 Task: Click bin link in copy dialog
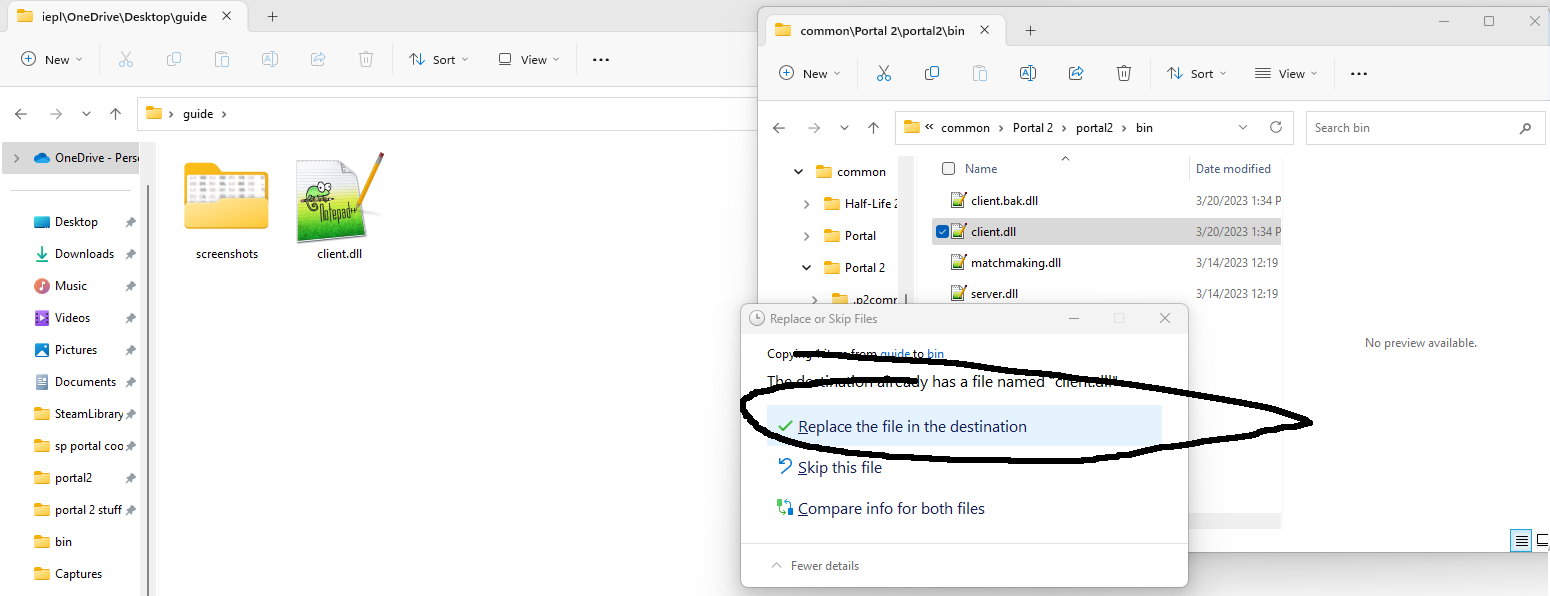pos(936,354)
